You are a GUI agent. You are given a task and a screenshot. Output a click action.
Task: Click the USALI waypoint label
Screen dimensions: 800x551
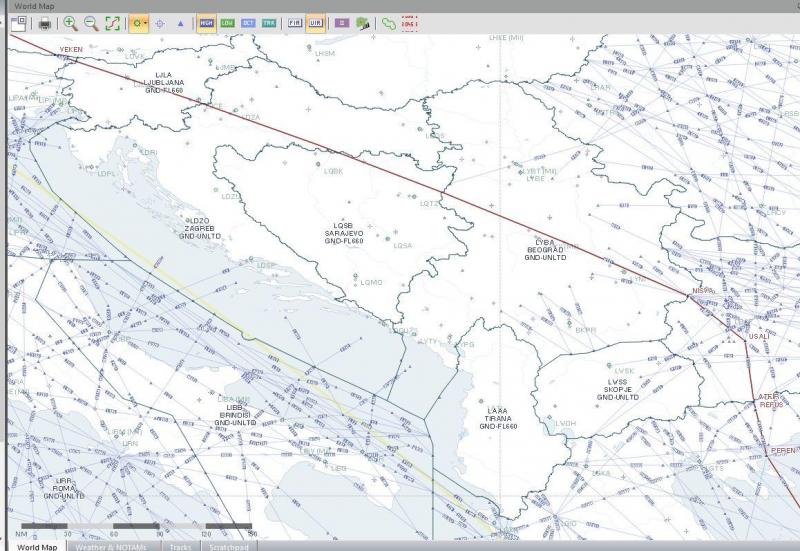coord(759,337)
